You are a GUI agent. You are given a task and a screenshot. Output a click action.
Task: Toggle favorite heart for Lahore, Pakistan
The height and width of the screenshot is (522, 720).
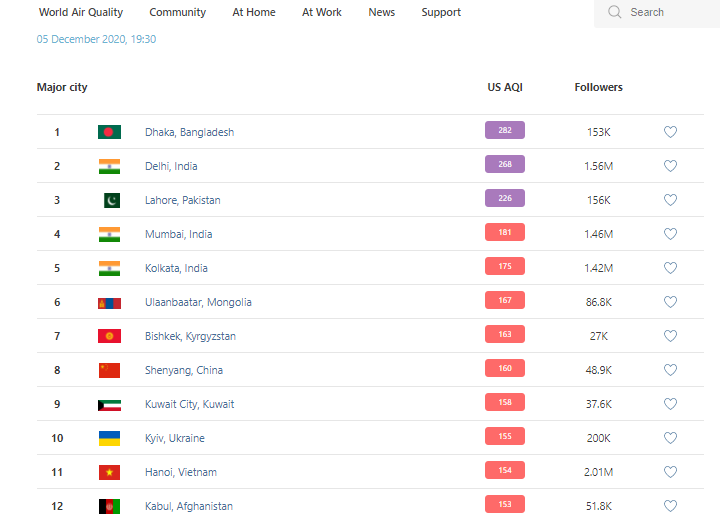click(x=670, y=200)
